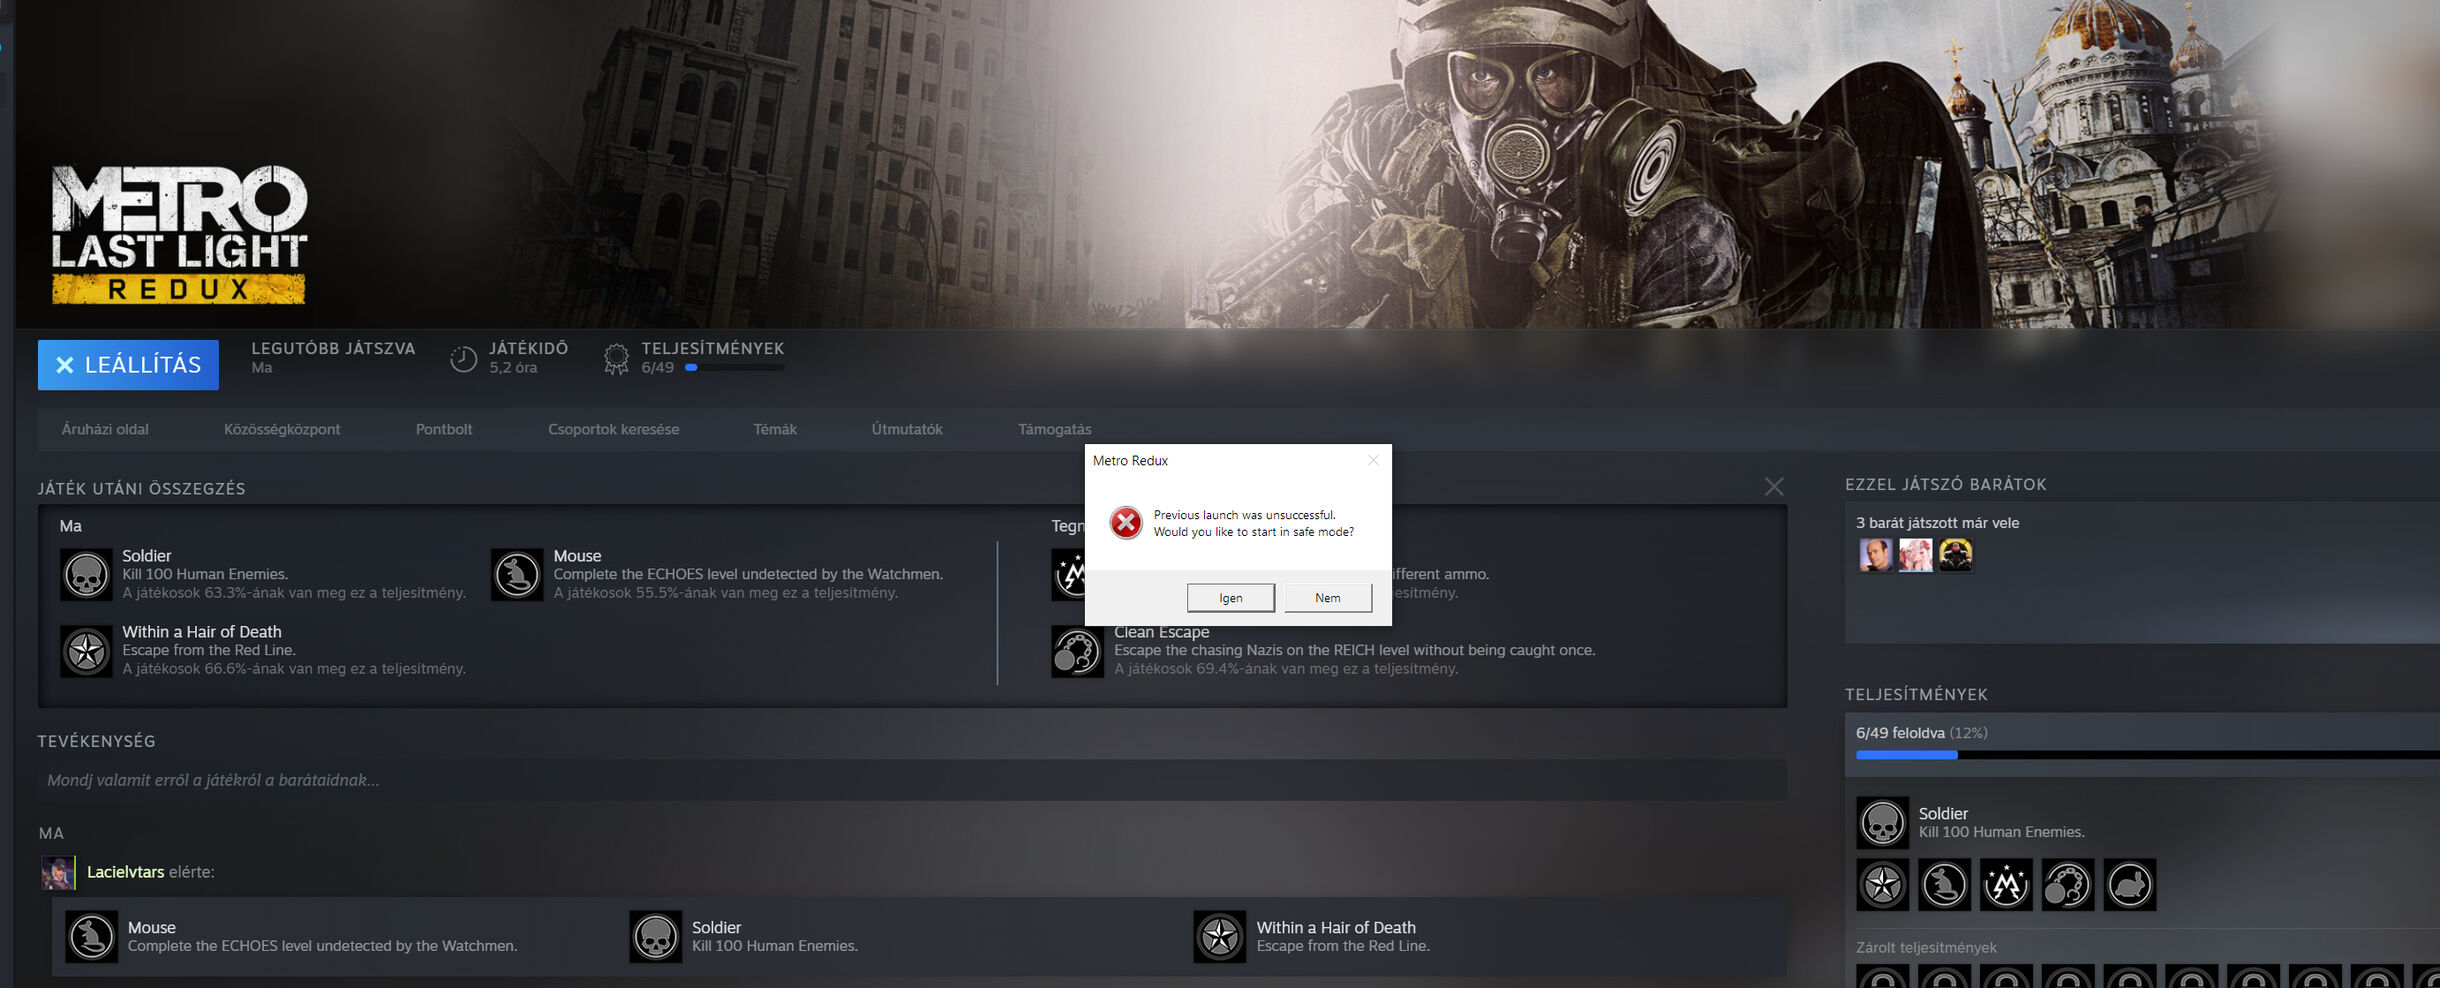
Task: Click "Within a Hair of Death" title in summary
Action: point(202,632)
